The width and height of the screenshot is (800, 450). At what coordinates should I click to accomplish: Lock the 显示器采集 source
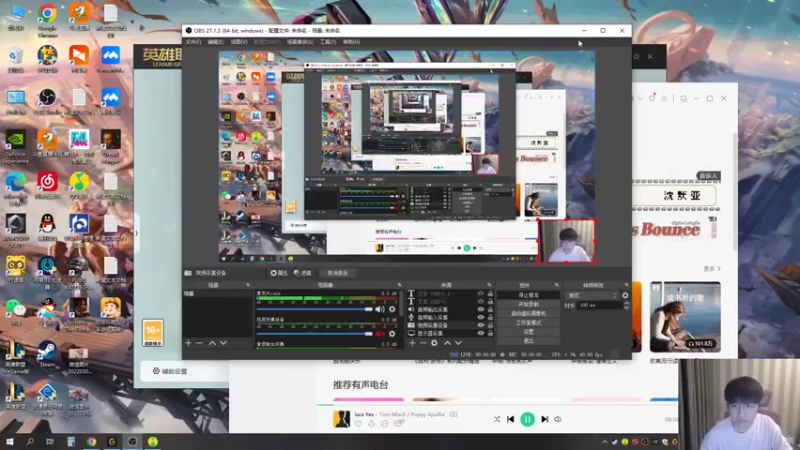490,333
